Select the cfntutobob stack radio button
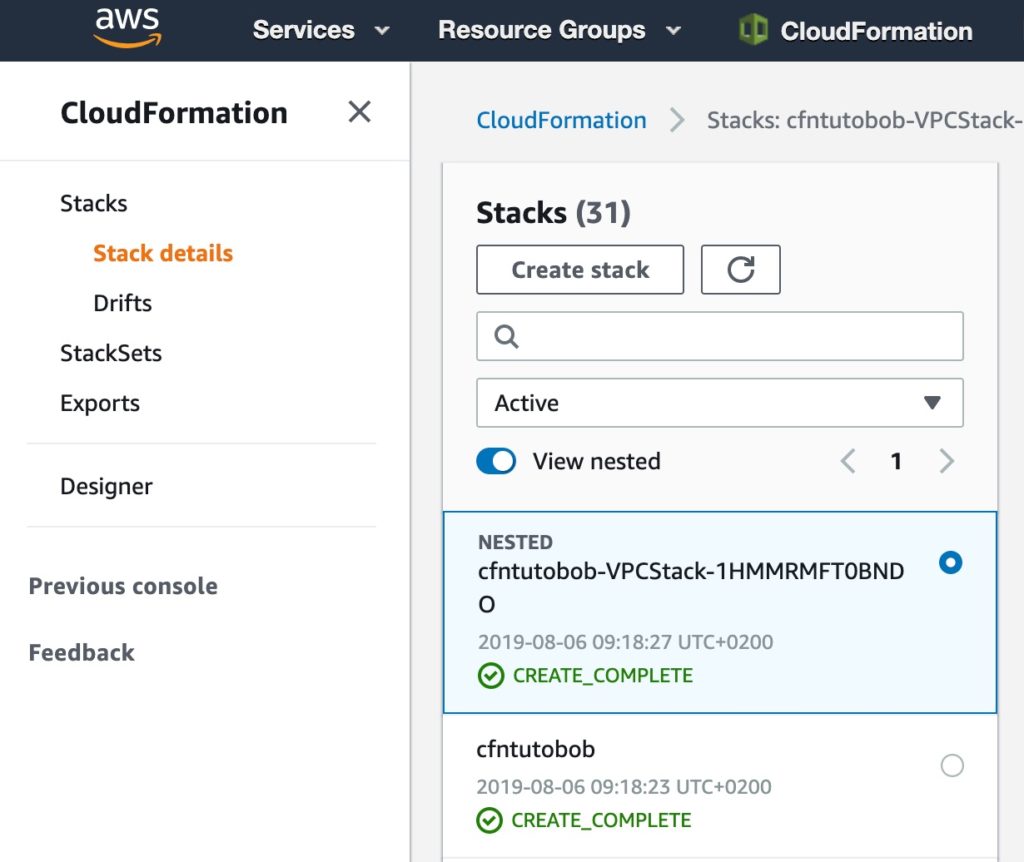The image size is (1024, 862). (952, 765)
